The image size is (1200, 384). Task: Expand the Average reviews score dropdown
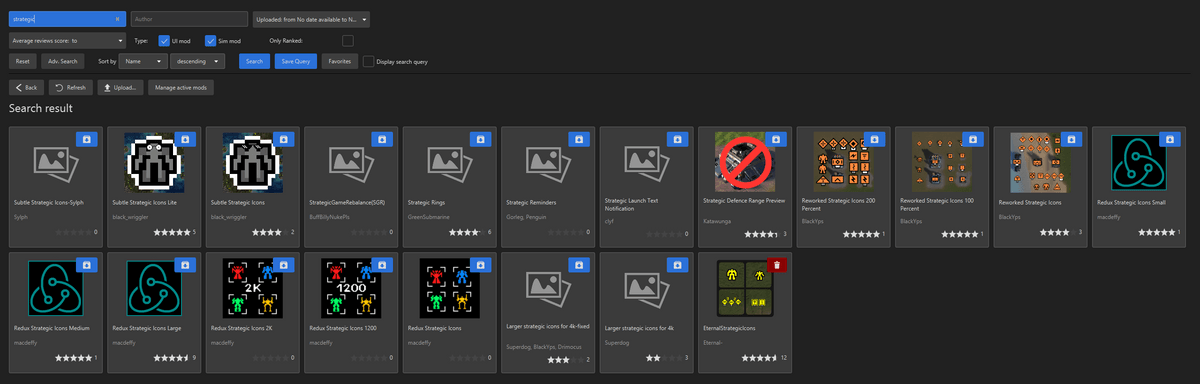[x=67, y=41]
